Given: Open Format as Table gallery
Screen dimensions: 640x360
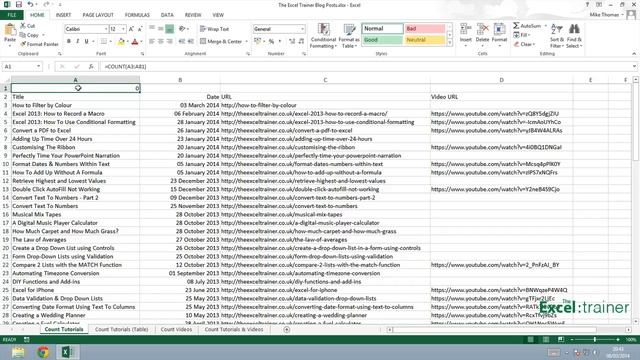Looking at the screenshot, I should (x=349, y=36).
